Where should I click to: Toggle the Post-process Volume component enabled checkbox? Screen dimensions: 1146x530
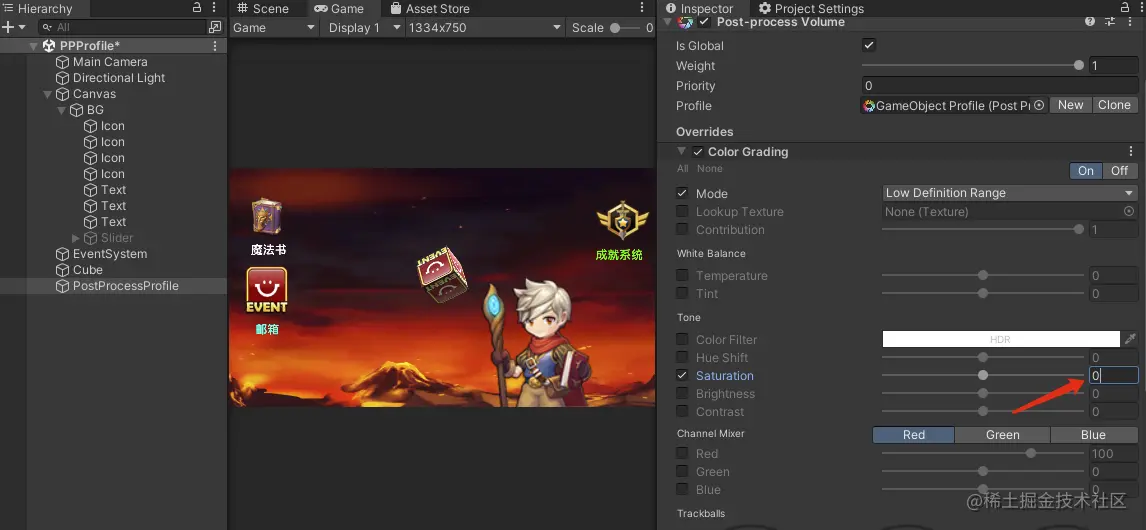705,22
